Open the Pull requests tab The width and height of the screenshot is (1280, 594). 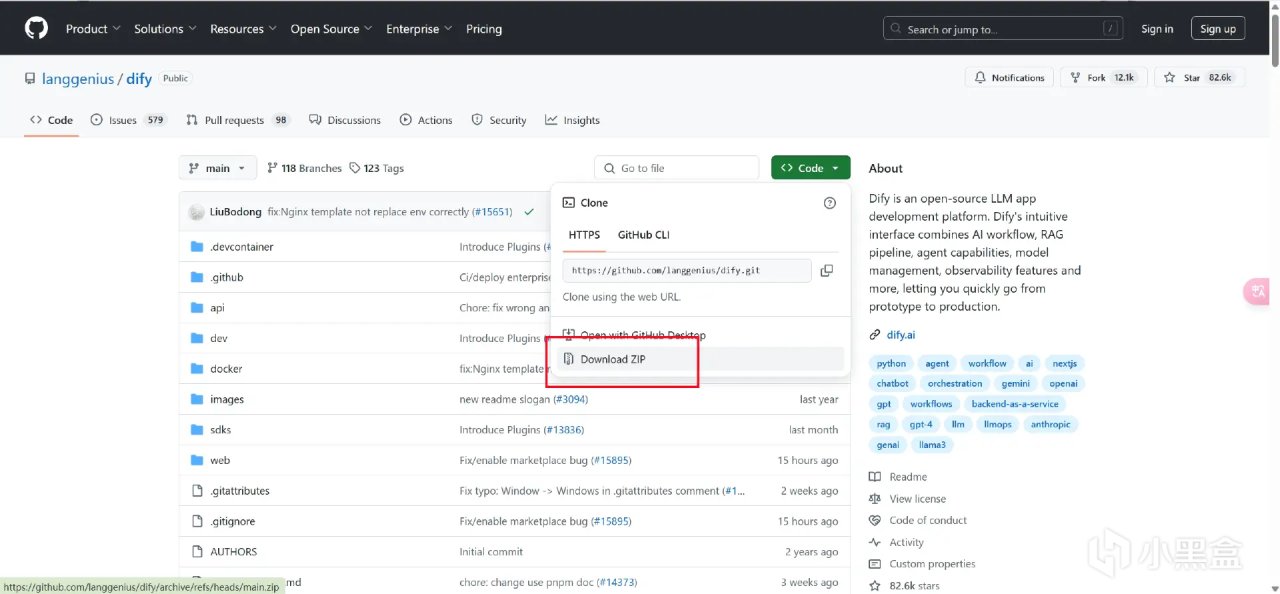pyautogui.click(x=238, y=120)
